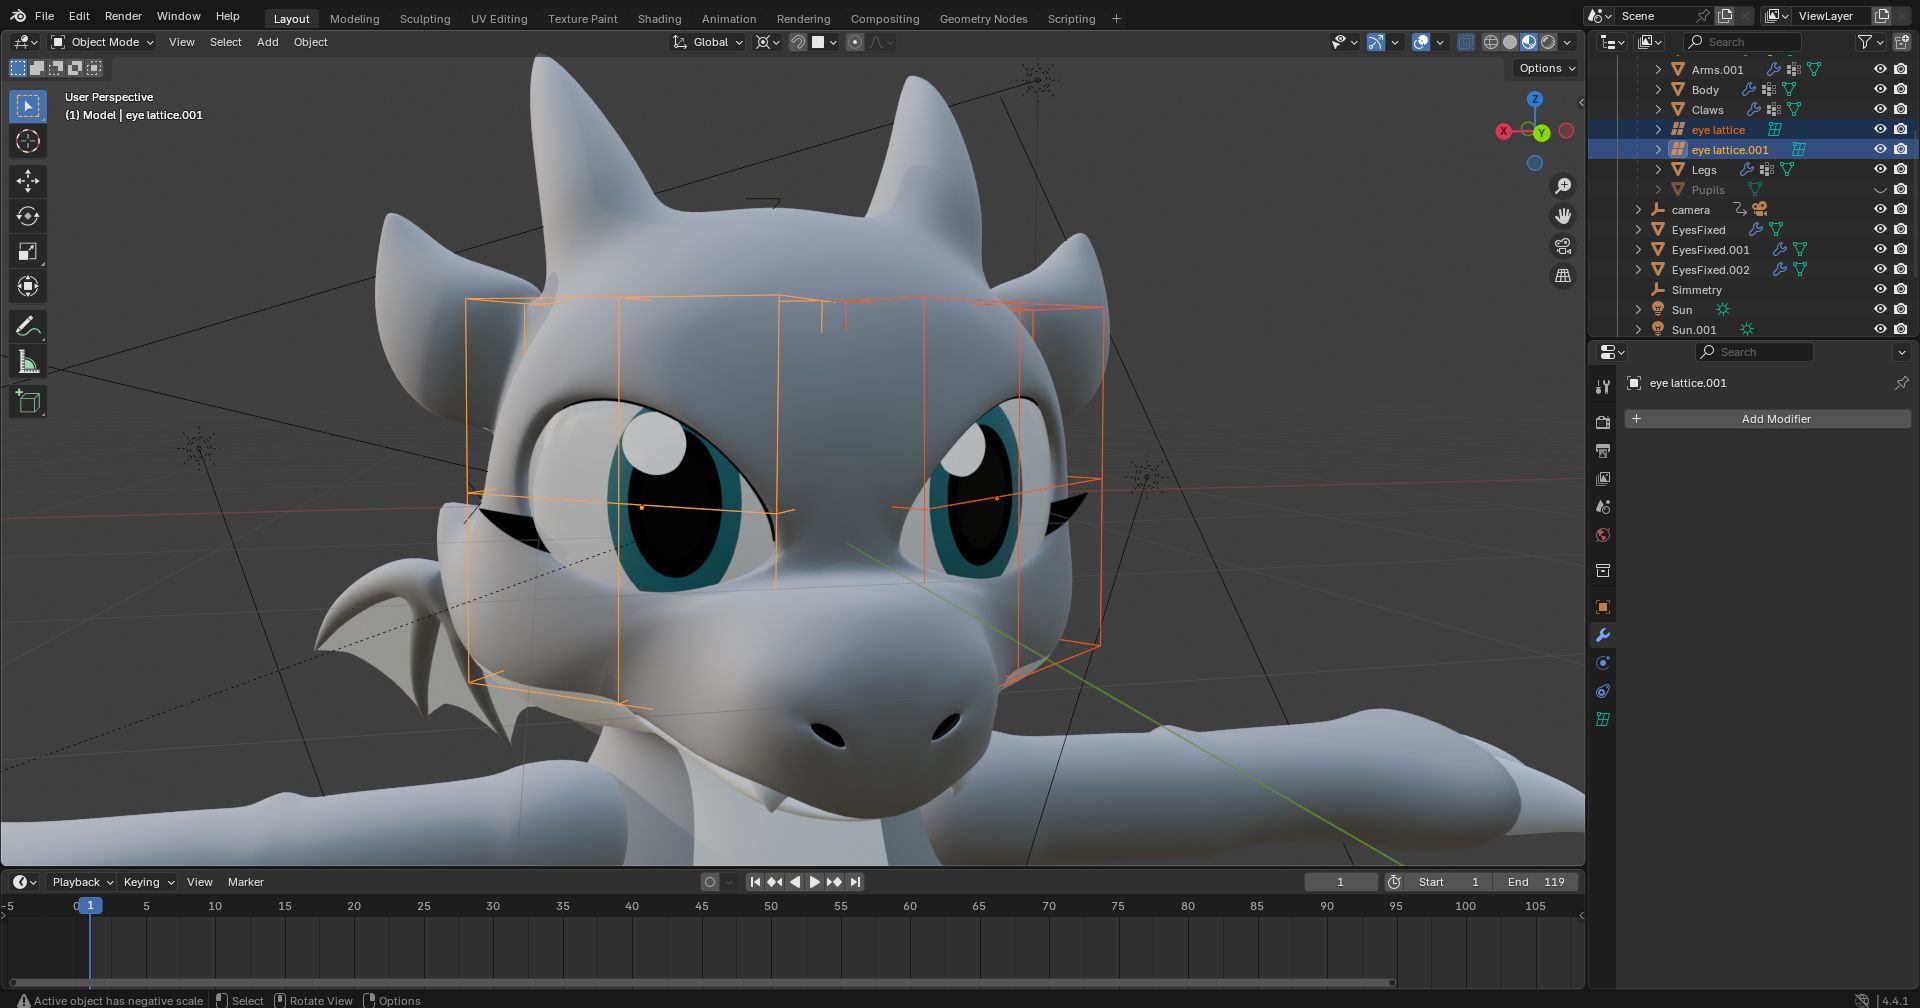The width and height of the screenshot is (1920, 1008).
Task: Switch orthographic/perspective grid icon
Action: [1563, 276]
